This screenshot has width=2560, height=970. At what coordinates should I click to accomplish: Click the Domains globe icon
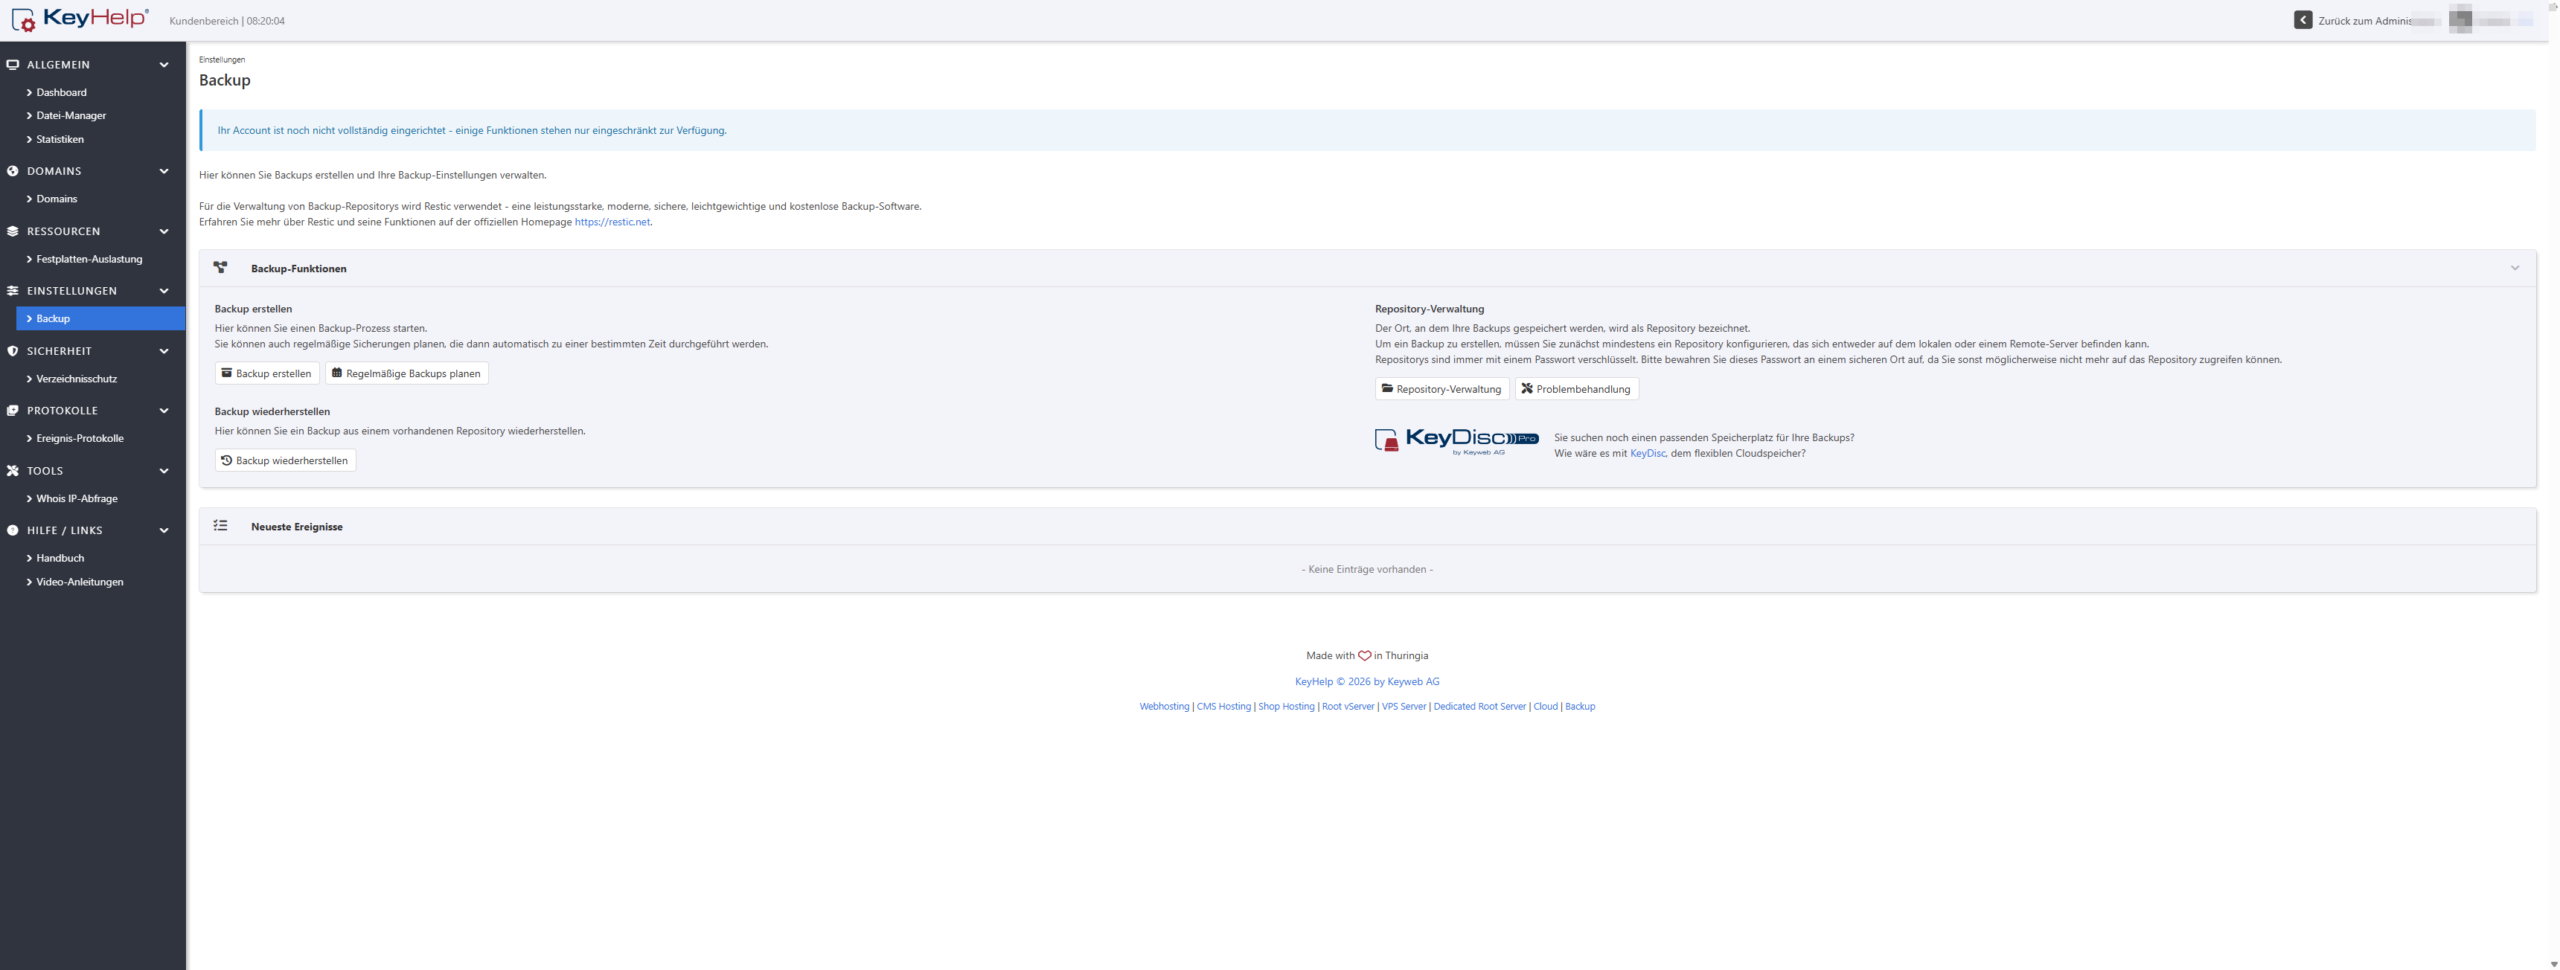[x=13, y=171]
